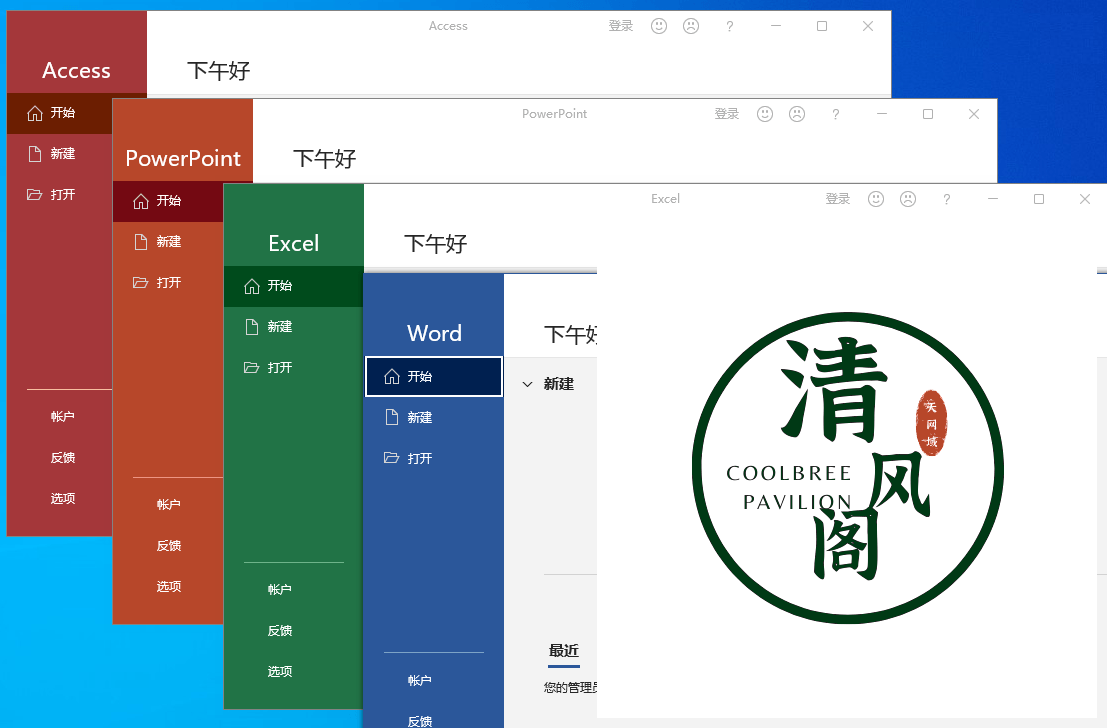1107x728 pixels.
Task: Choose 打开 in the PowerPoint sidebar
Action: click(x=168, y=283)
